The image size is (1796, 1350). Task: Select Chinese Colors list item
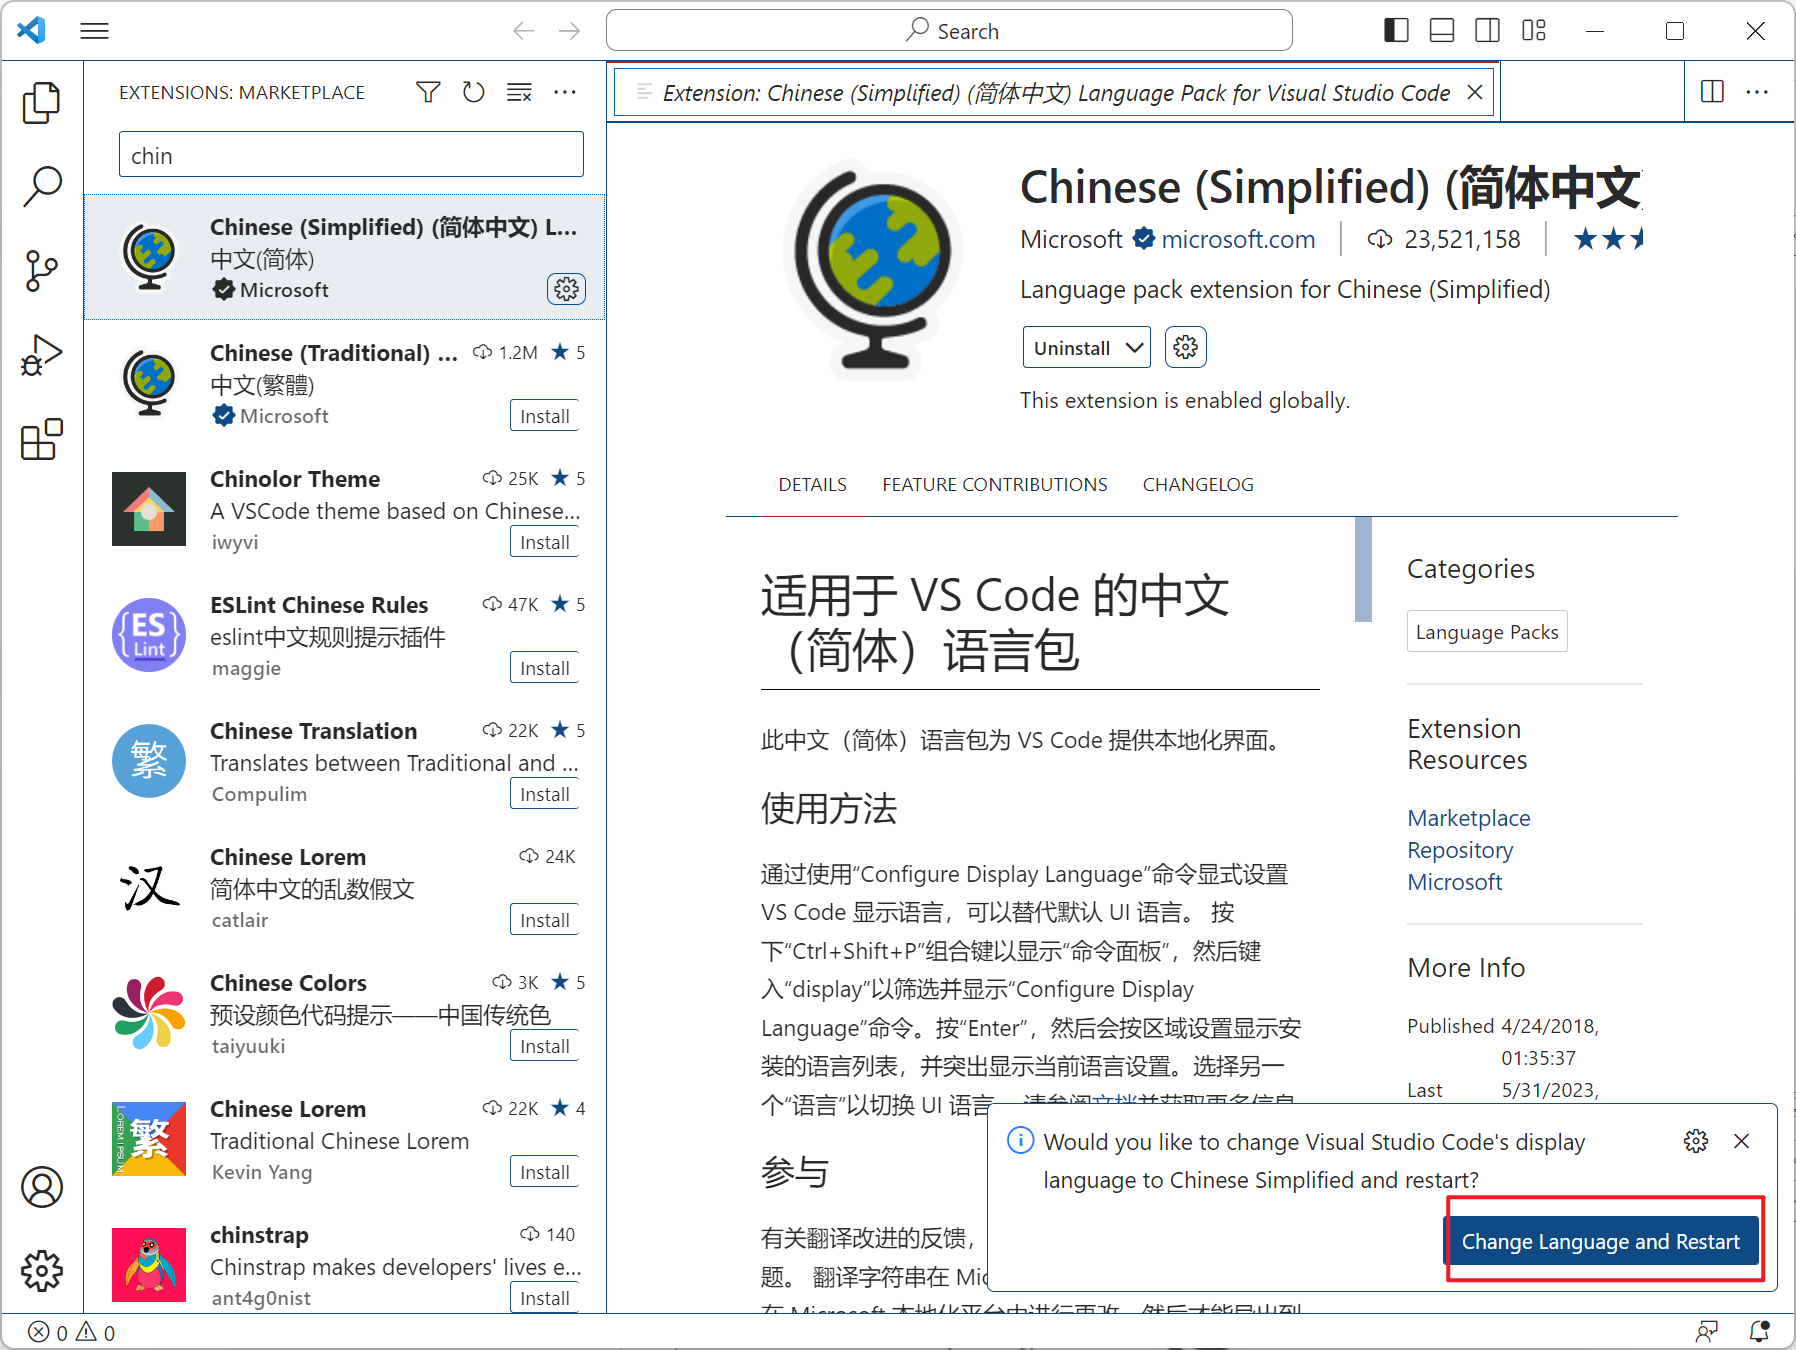point(345,1014)
